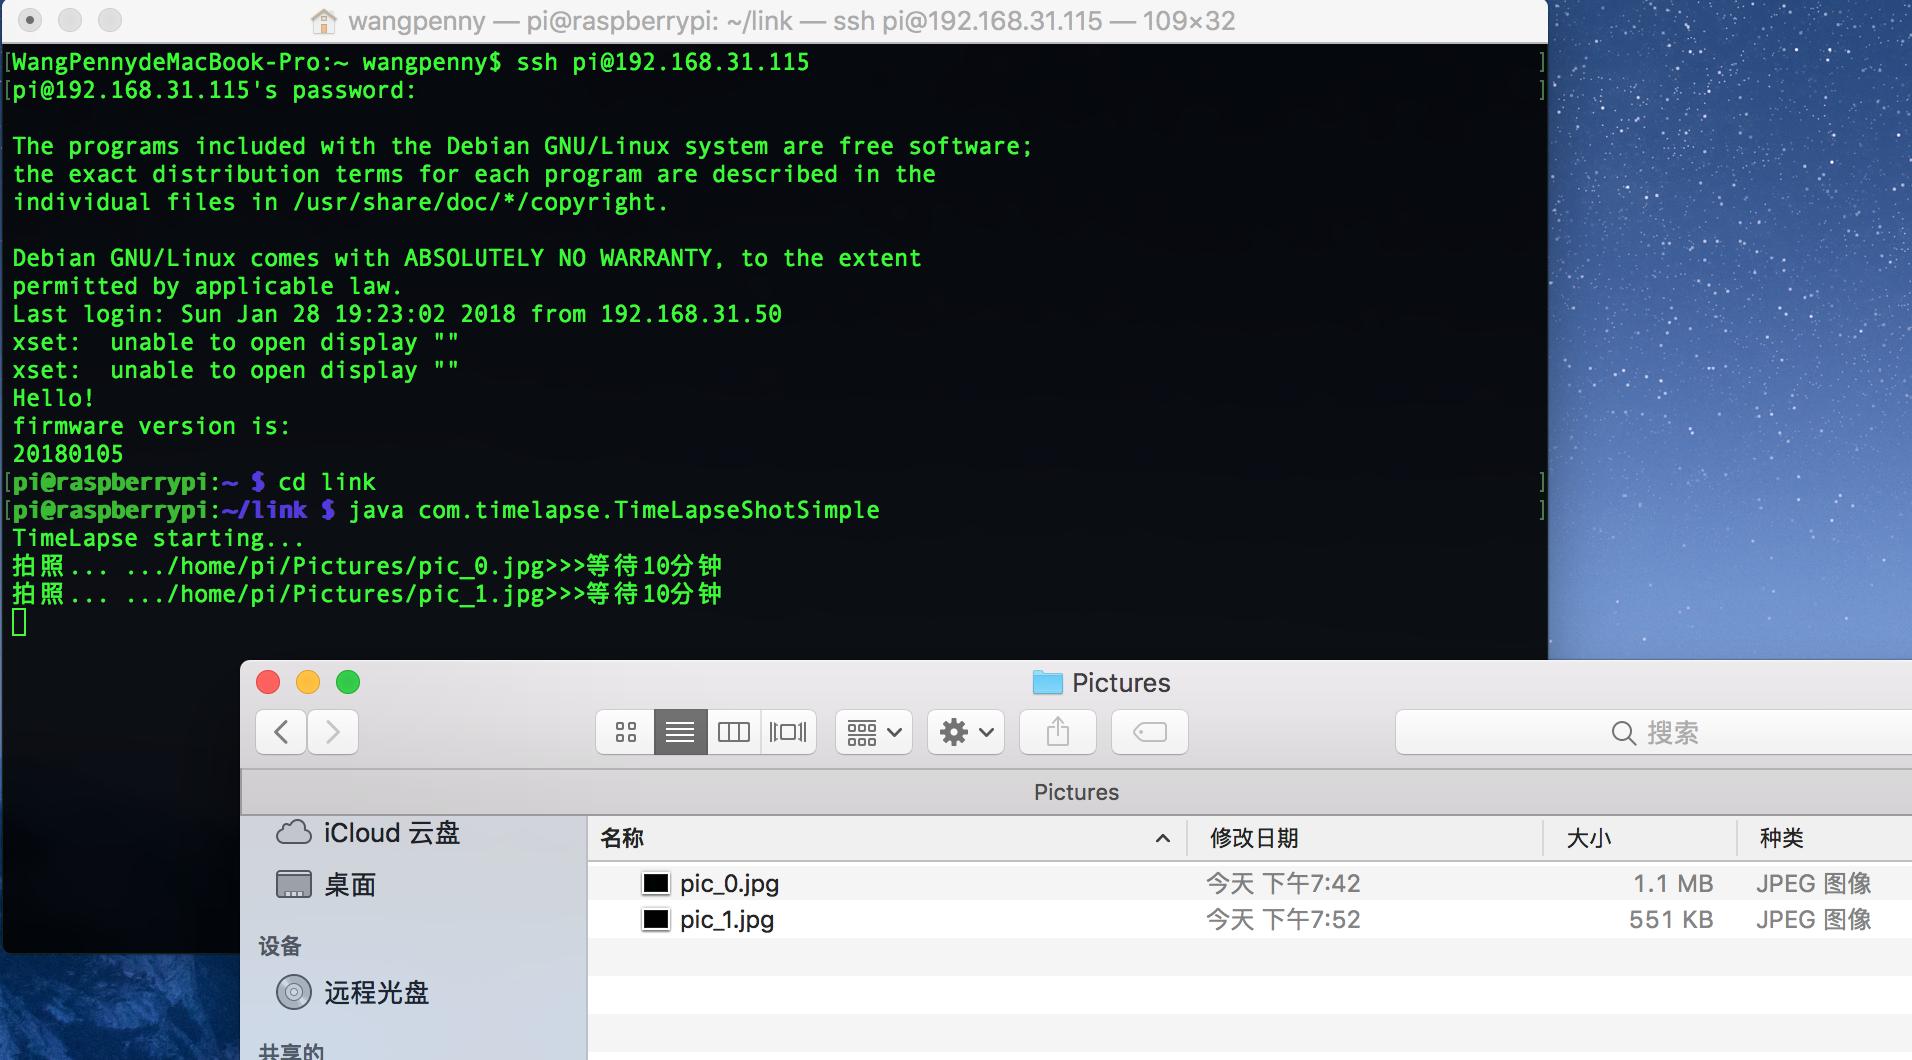Go back in Finder navigation
The height and width of the screenshot is (1060, 1912).
pos(281,733)
